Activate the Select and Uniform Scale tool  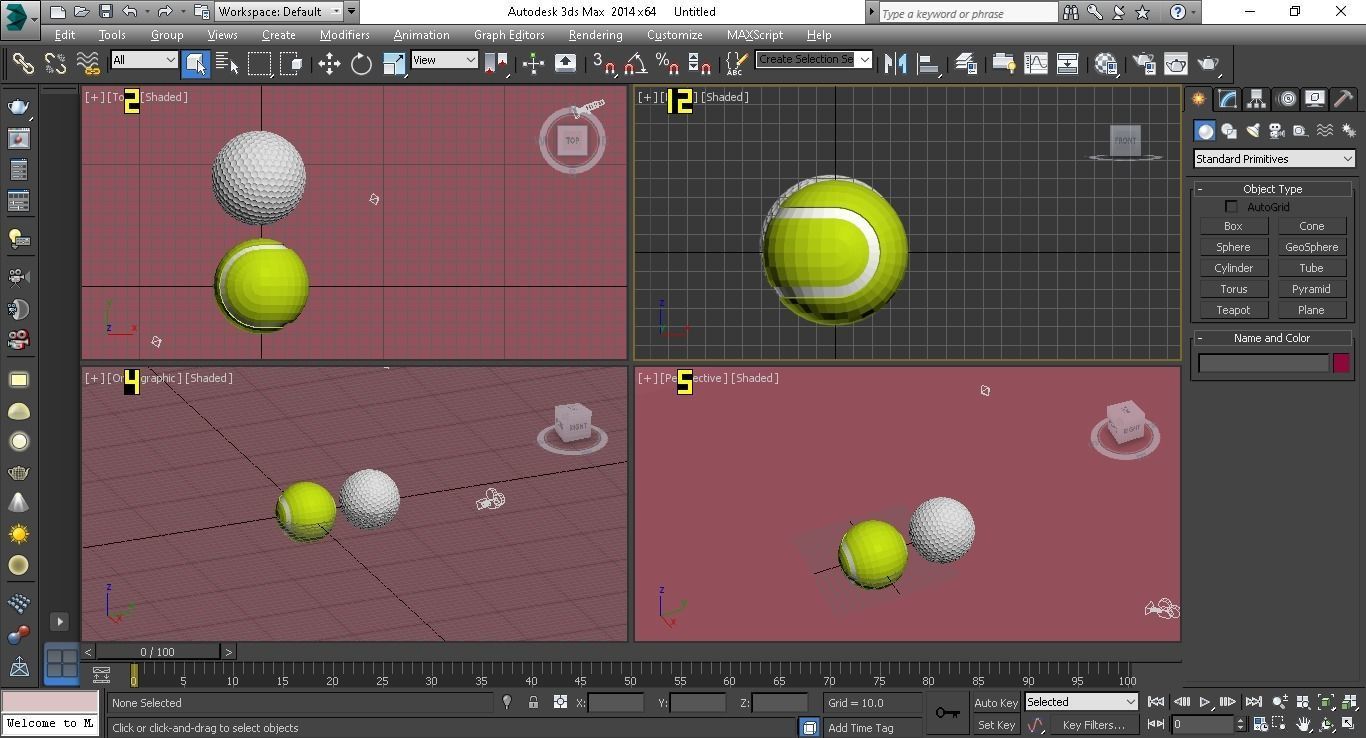(394, 64)
